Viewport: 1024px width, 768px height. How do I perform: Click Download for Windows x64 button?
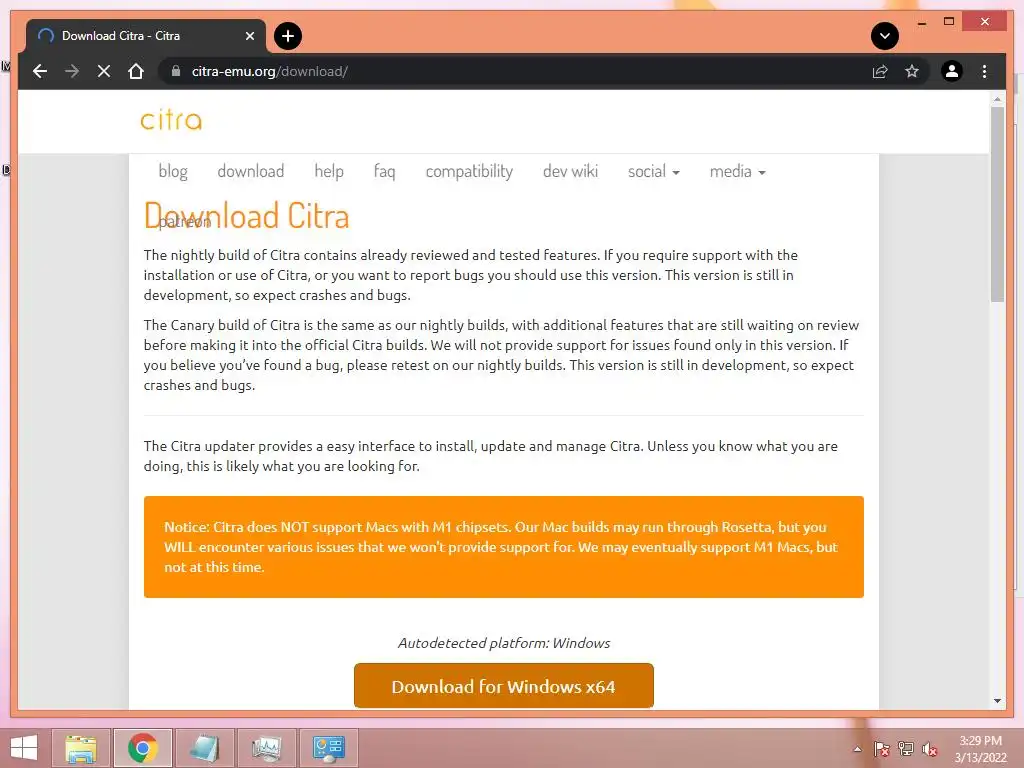click(x=504, y=686)
